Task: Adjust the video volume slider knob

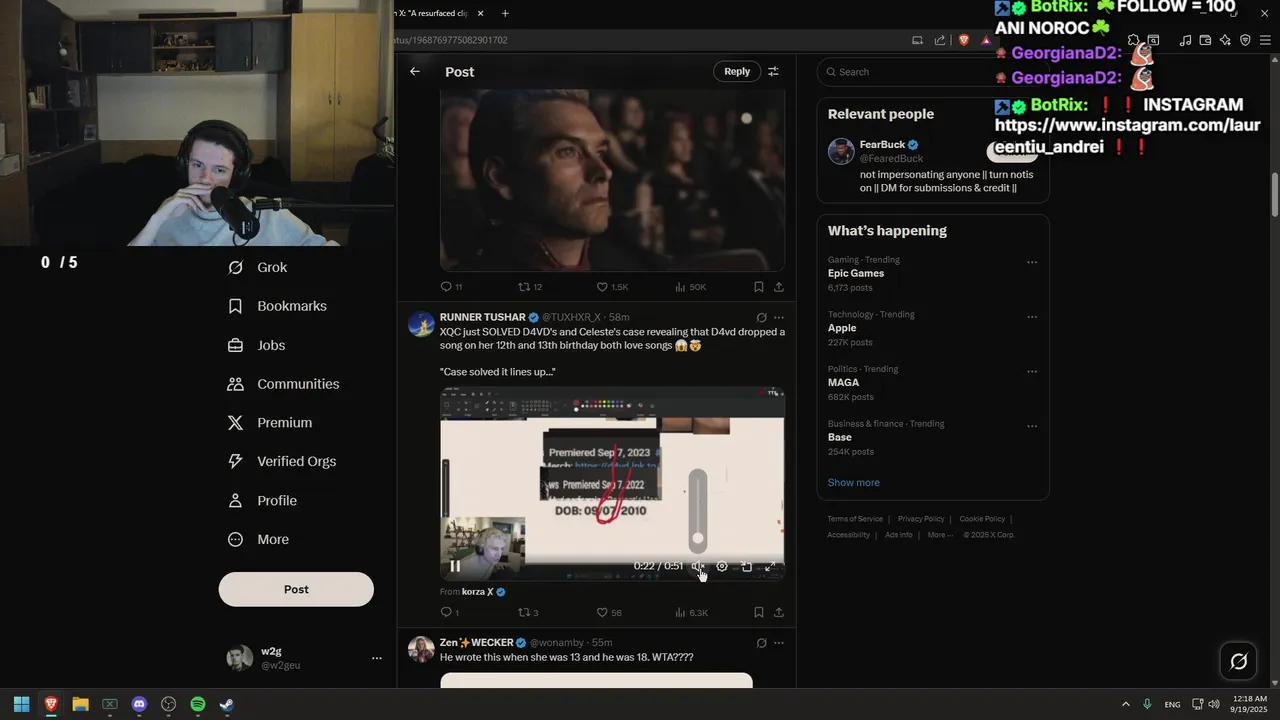Action: coord(698,538)
